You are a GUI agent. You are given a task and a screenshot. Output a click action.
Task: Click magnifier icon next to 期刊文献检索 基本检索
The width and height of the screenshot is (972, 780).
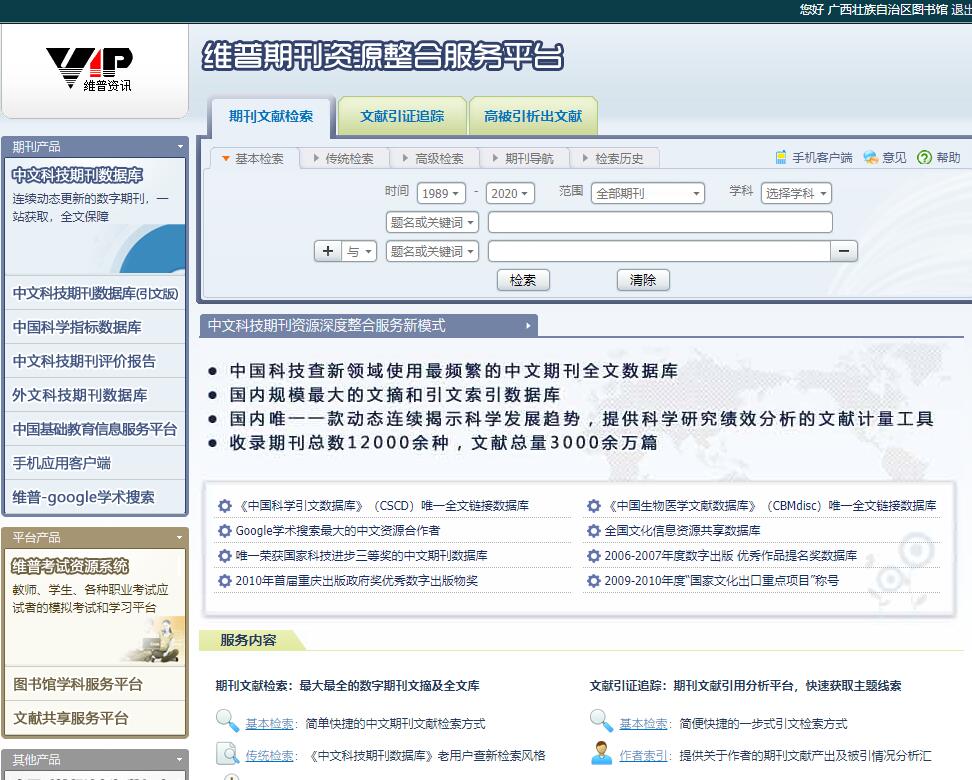pyautogui.click(x=228, y=721)
